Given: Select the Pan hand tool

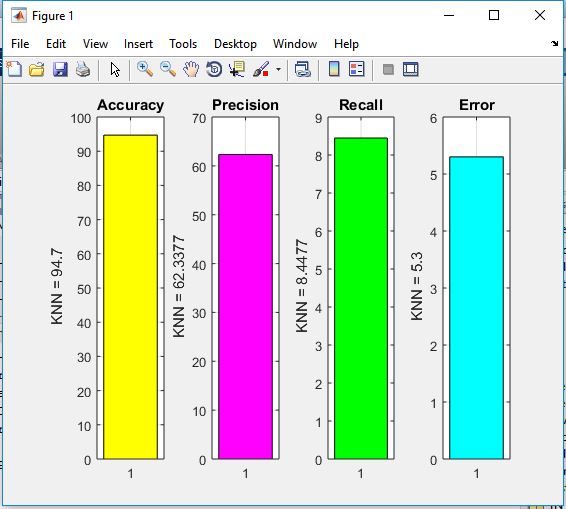Looking at the screenshot, I should tap(191, 69).
